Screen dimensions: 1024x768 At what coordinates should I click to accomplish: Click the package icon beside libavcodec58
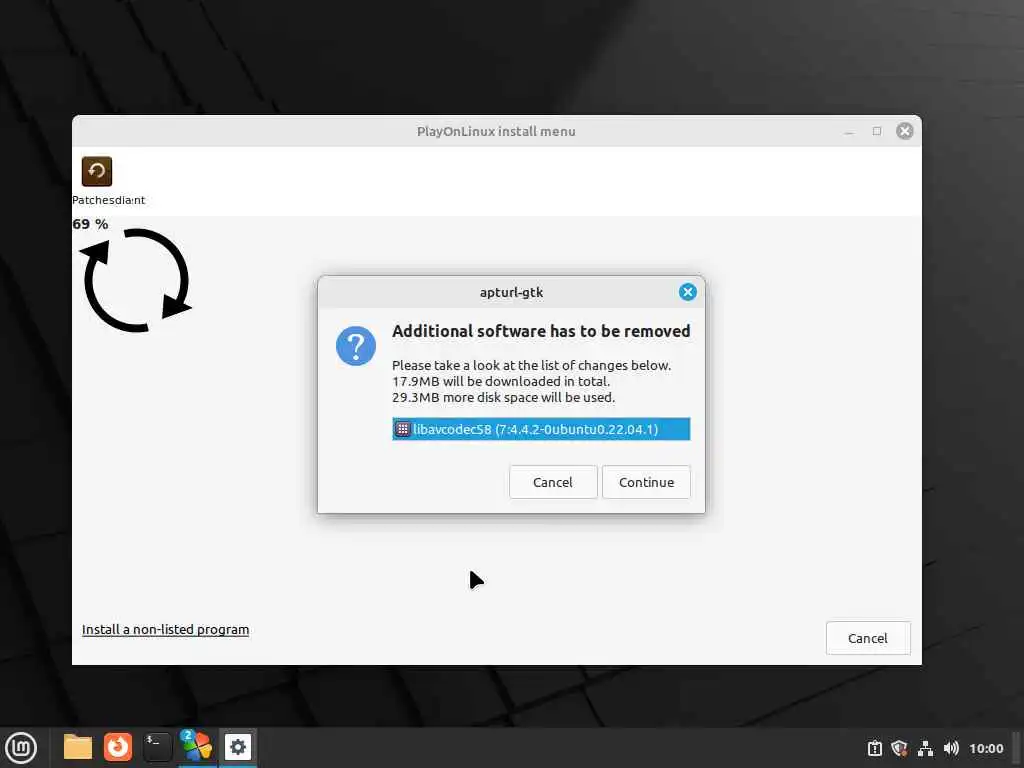403,429
